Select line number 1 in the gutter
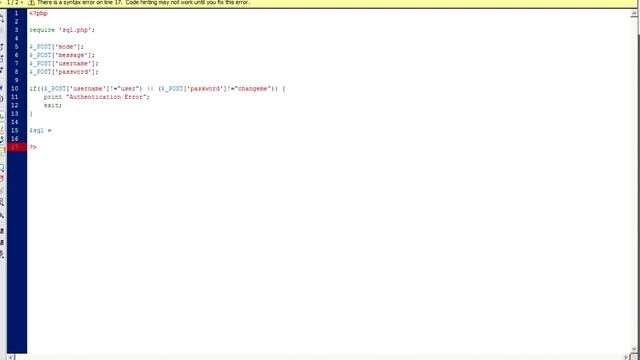640x360 pixels. pos(16,13)
